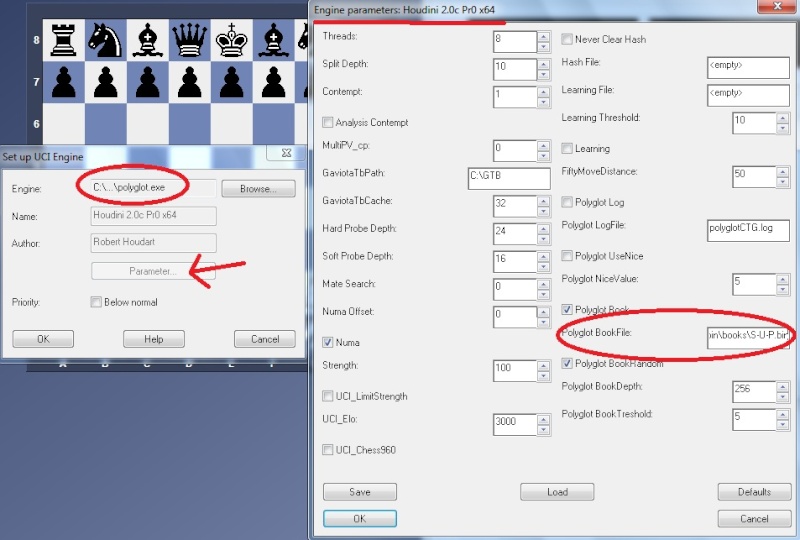Click the Learning File input field
Image resolution: width=800 pixels, height=540 pixels.
point(748,95)
